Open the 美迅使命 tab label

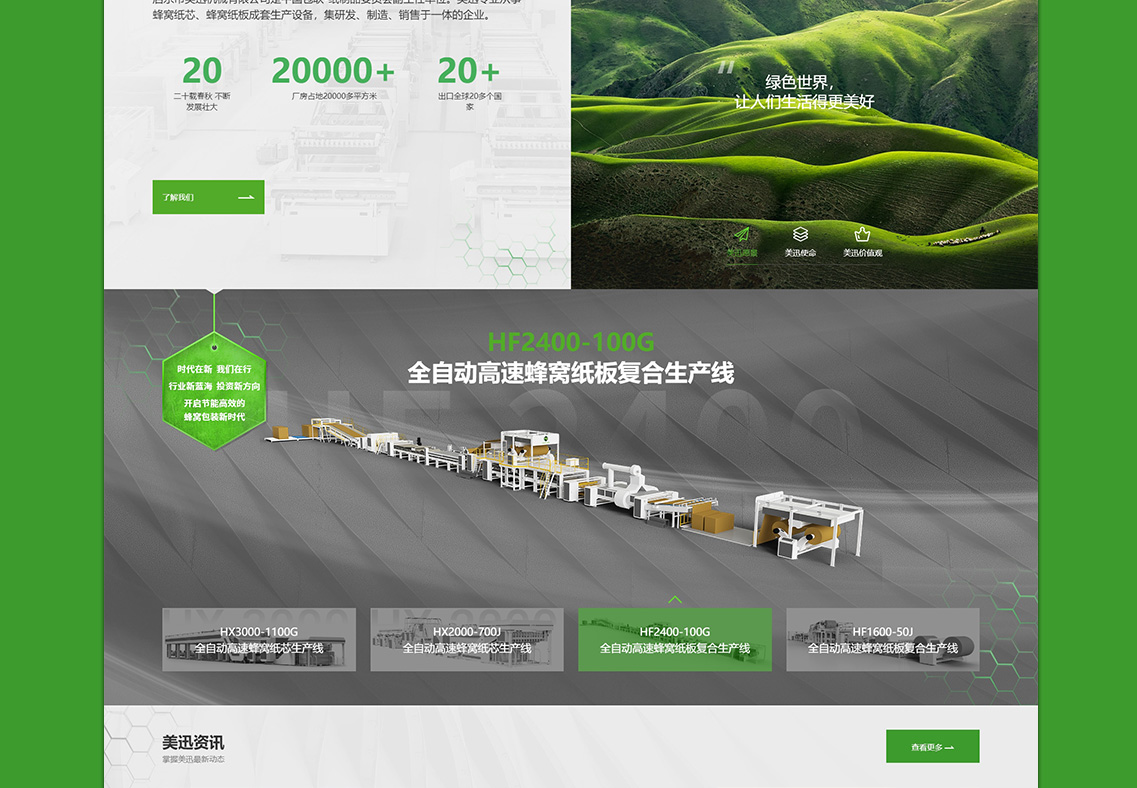800,253
